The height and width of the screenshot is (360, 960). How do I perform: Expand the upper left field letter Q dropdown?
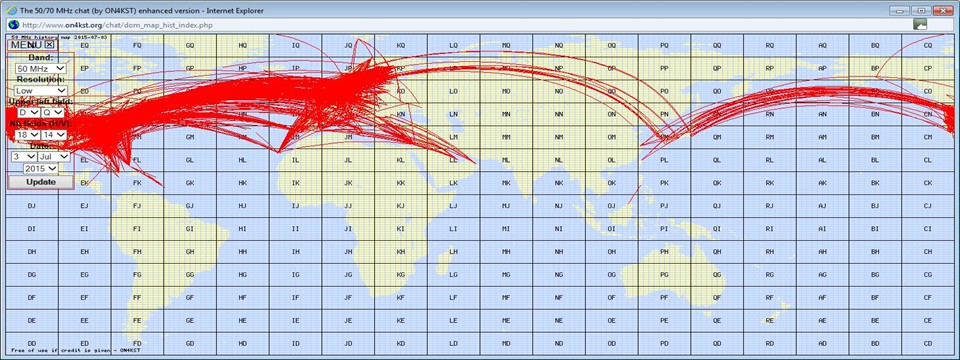pyautogui.click(x=53, y=113)
